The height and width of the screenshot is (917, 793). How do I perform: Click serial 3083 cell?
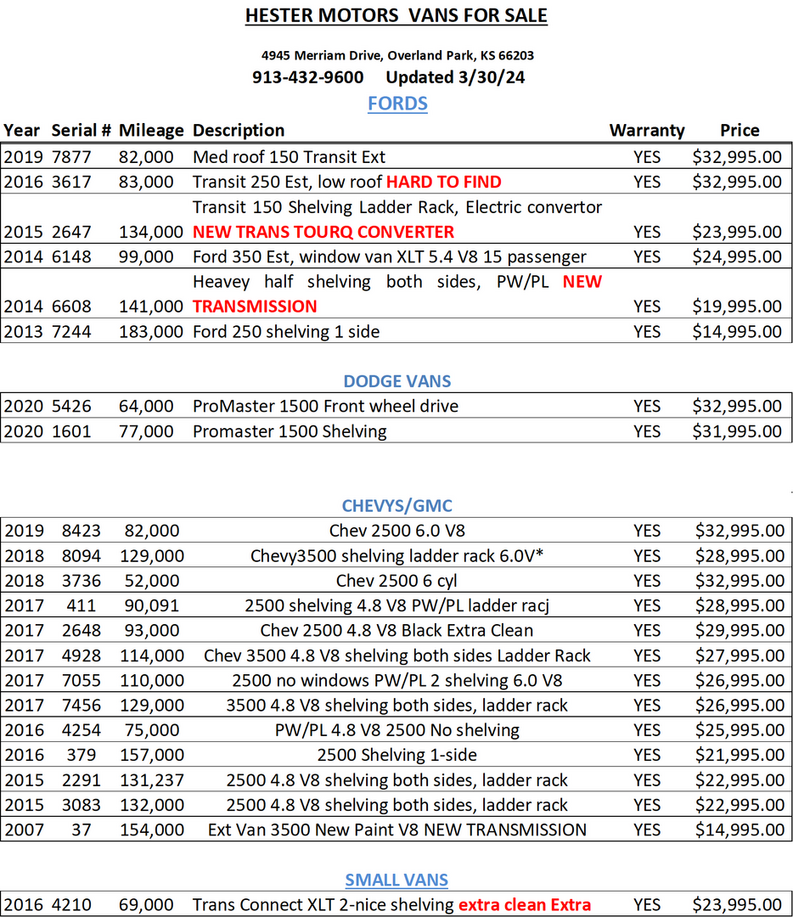(x=81, y=805)
